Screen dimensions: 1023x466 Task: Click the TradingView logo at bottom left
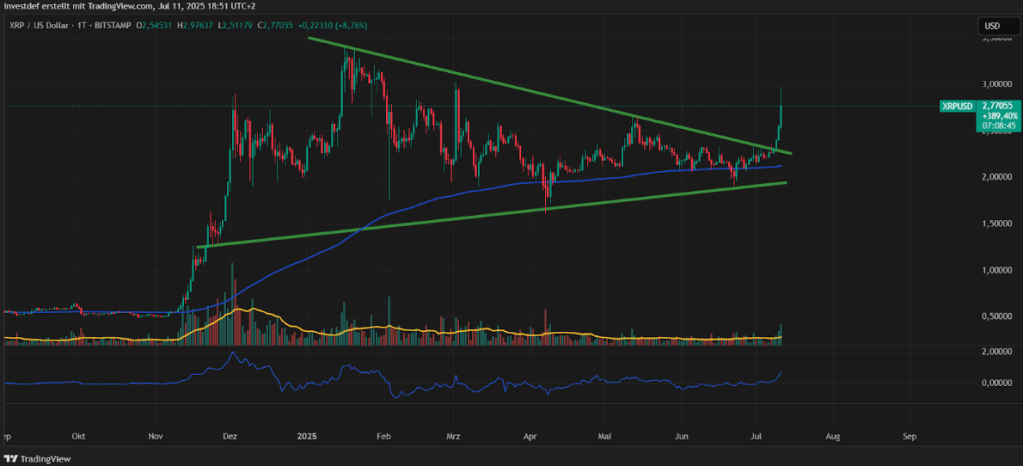[38, 459]
